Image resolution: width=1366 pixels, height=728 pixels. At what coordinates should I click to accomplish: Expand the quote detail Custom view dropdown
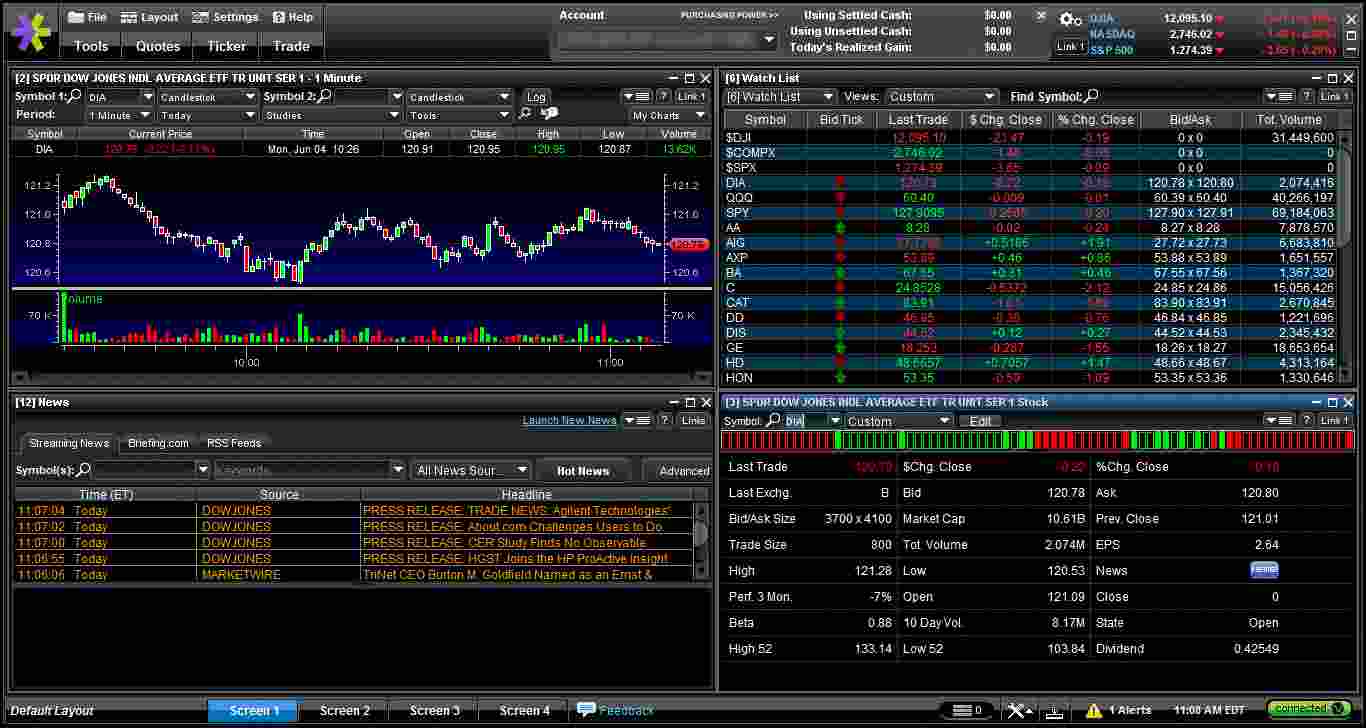pyautogui.click(x=945, y=421)
